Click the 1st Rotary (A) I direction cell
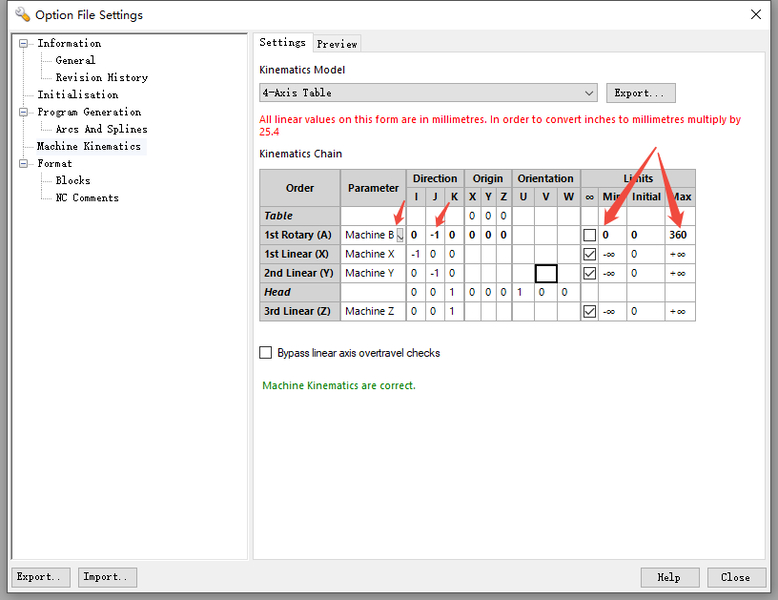This screenshot has width=778, height=600. click(416, 235)
